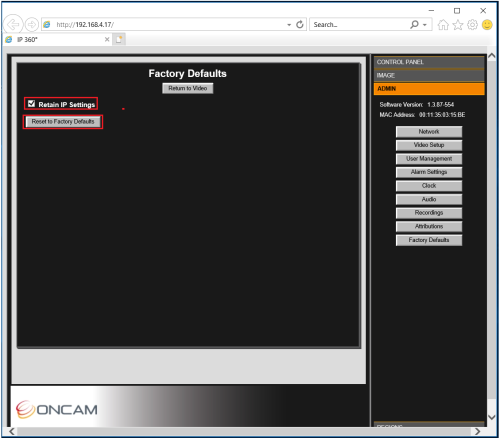The image size is (500, 438).
Task: Click the smiley feedback icon
Action: click(x=487, y=25)
